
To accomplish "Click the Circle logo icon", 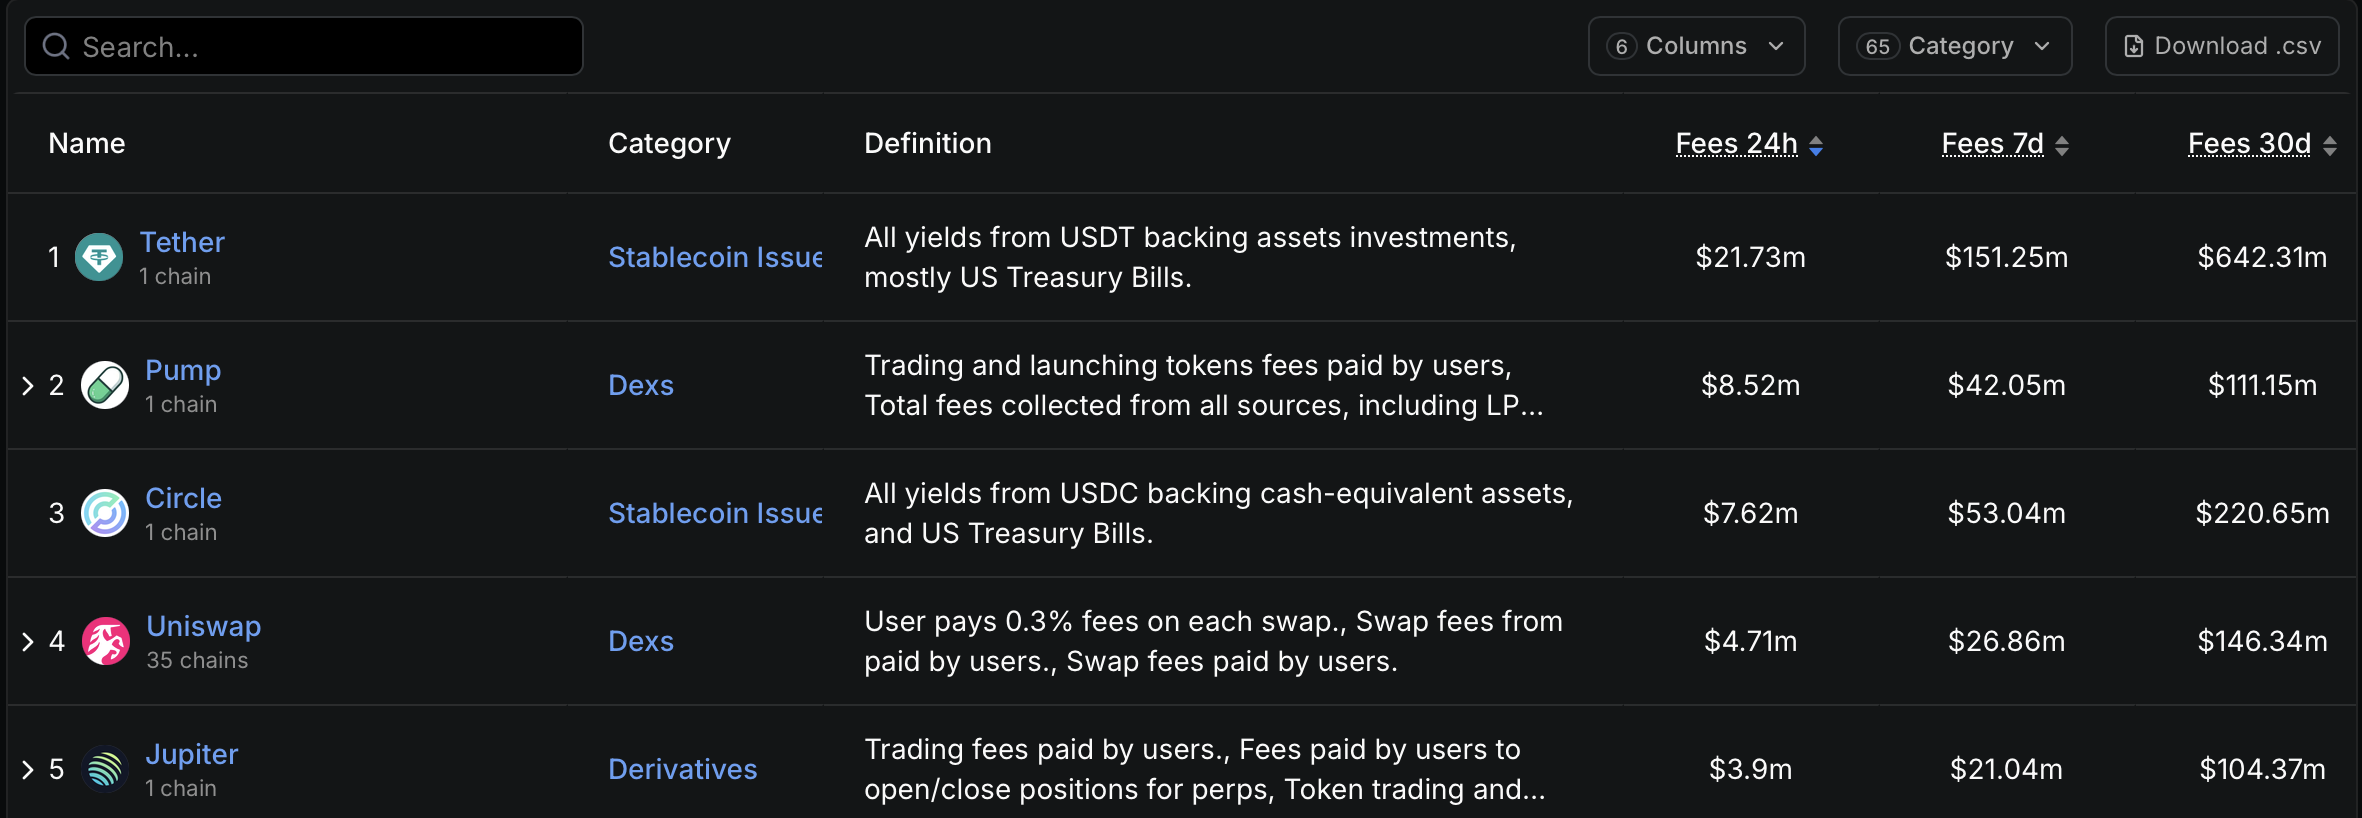I will click(105, 513).
